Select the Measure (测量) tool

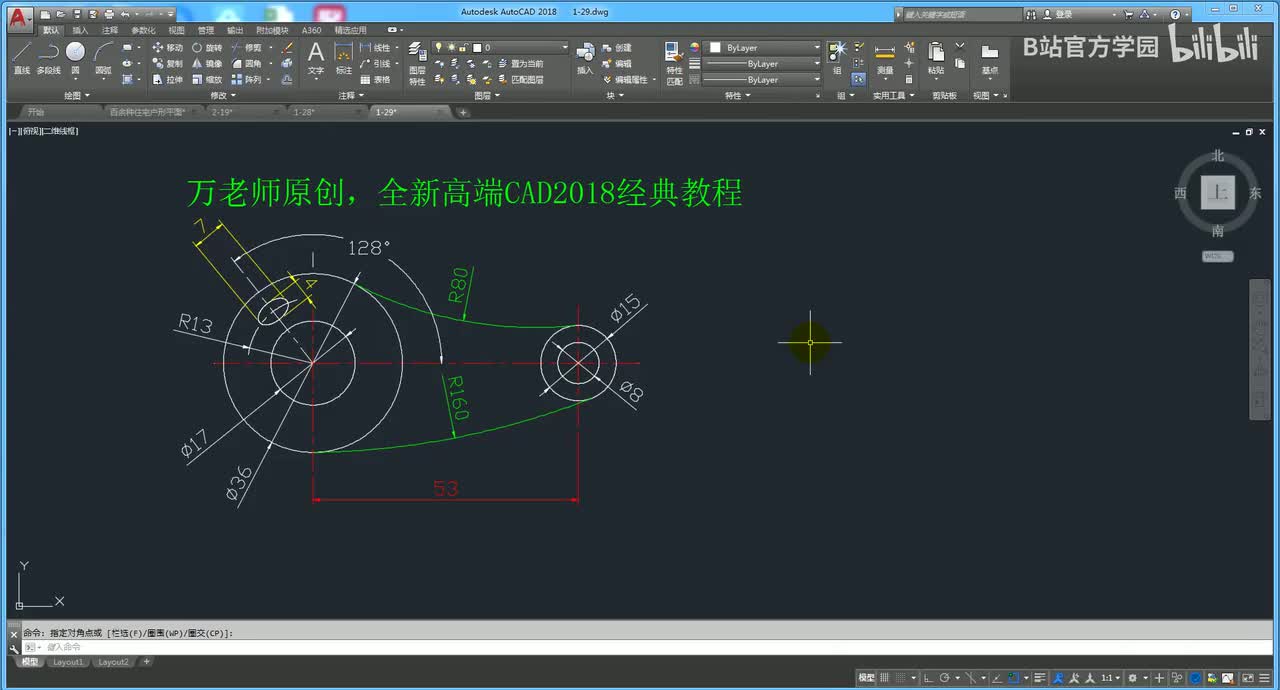coord(885,58)
